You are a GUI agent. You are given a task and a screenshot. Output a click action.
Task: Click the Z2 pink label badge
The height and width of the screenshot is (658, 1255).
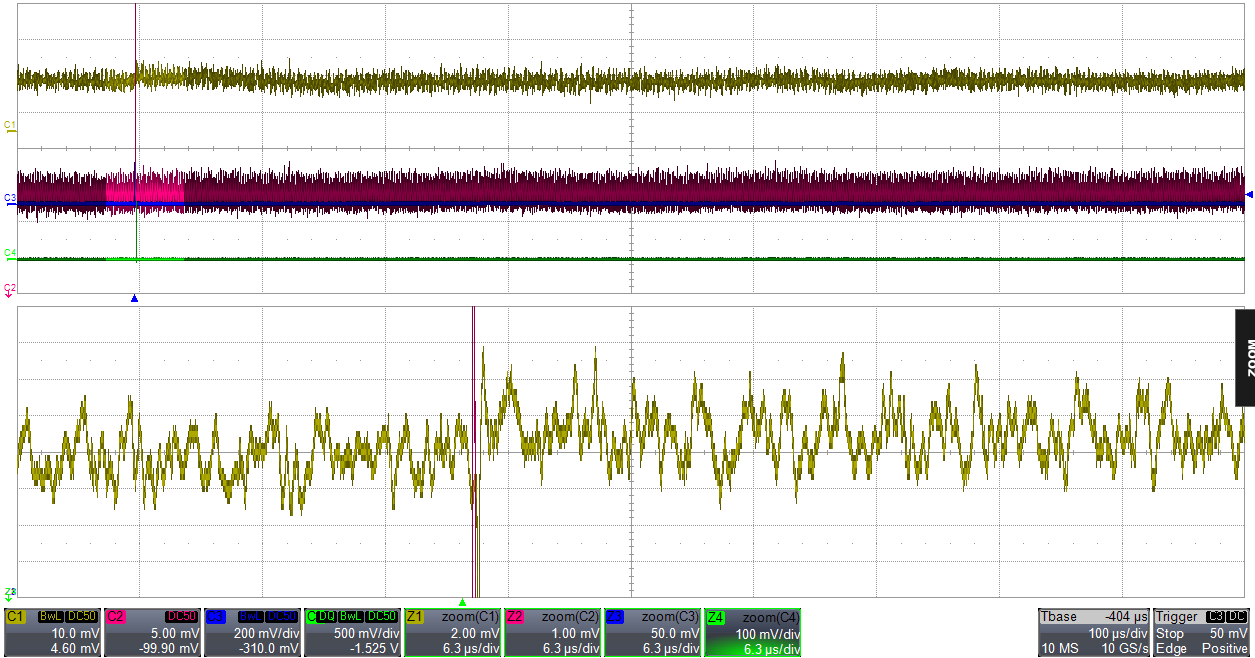[516, 617]
